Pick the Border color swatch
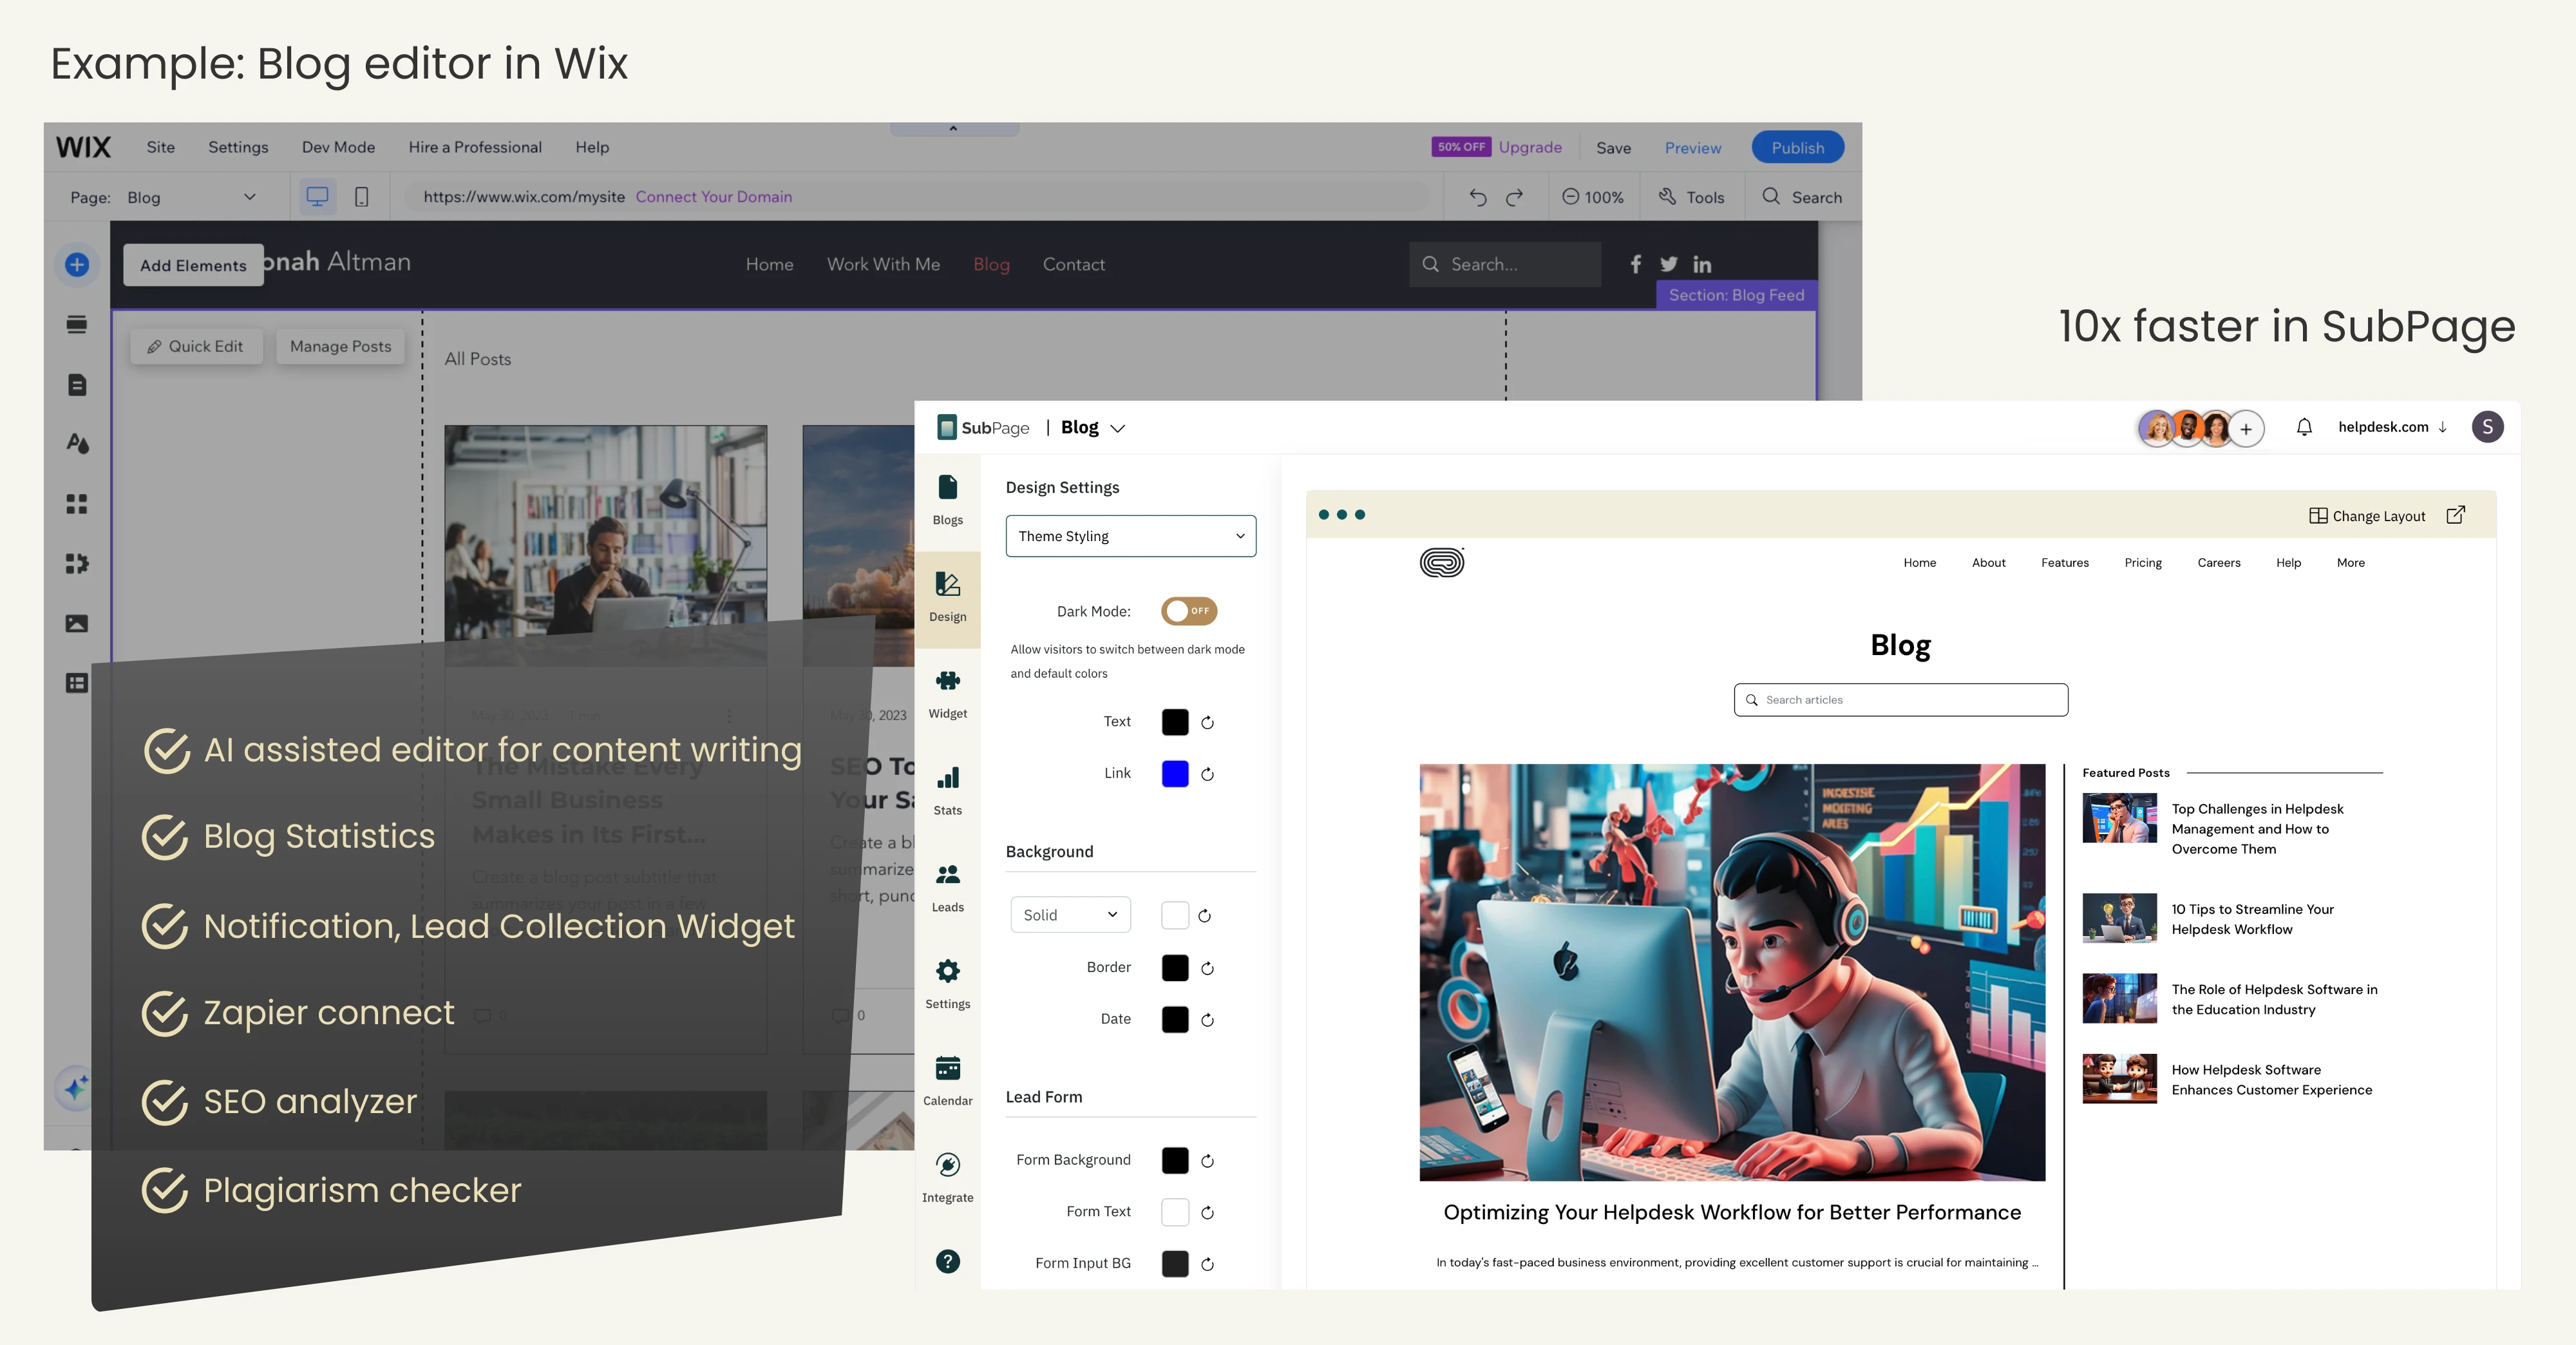 coord(1175,968)
